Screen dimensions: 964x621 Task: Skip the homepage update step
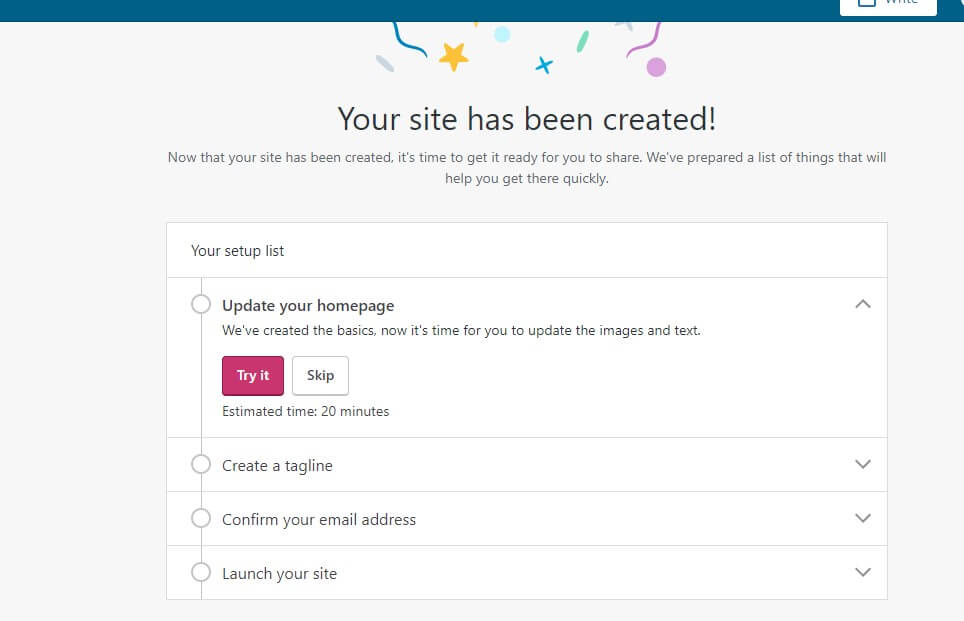[320, 375]
